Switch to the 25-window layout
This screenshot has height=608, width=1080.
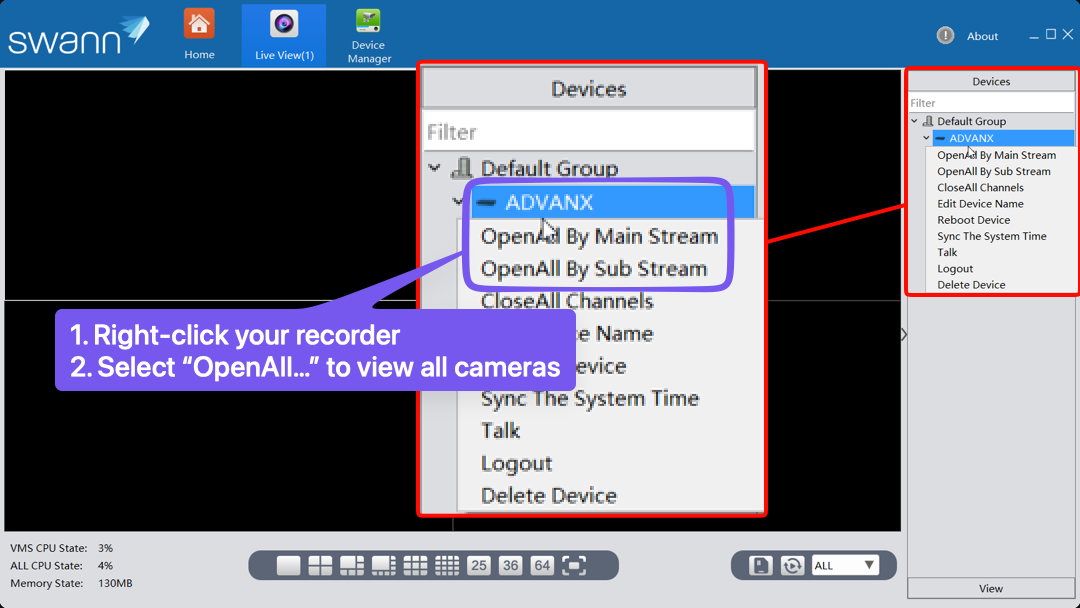[x=479, y=565]
